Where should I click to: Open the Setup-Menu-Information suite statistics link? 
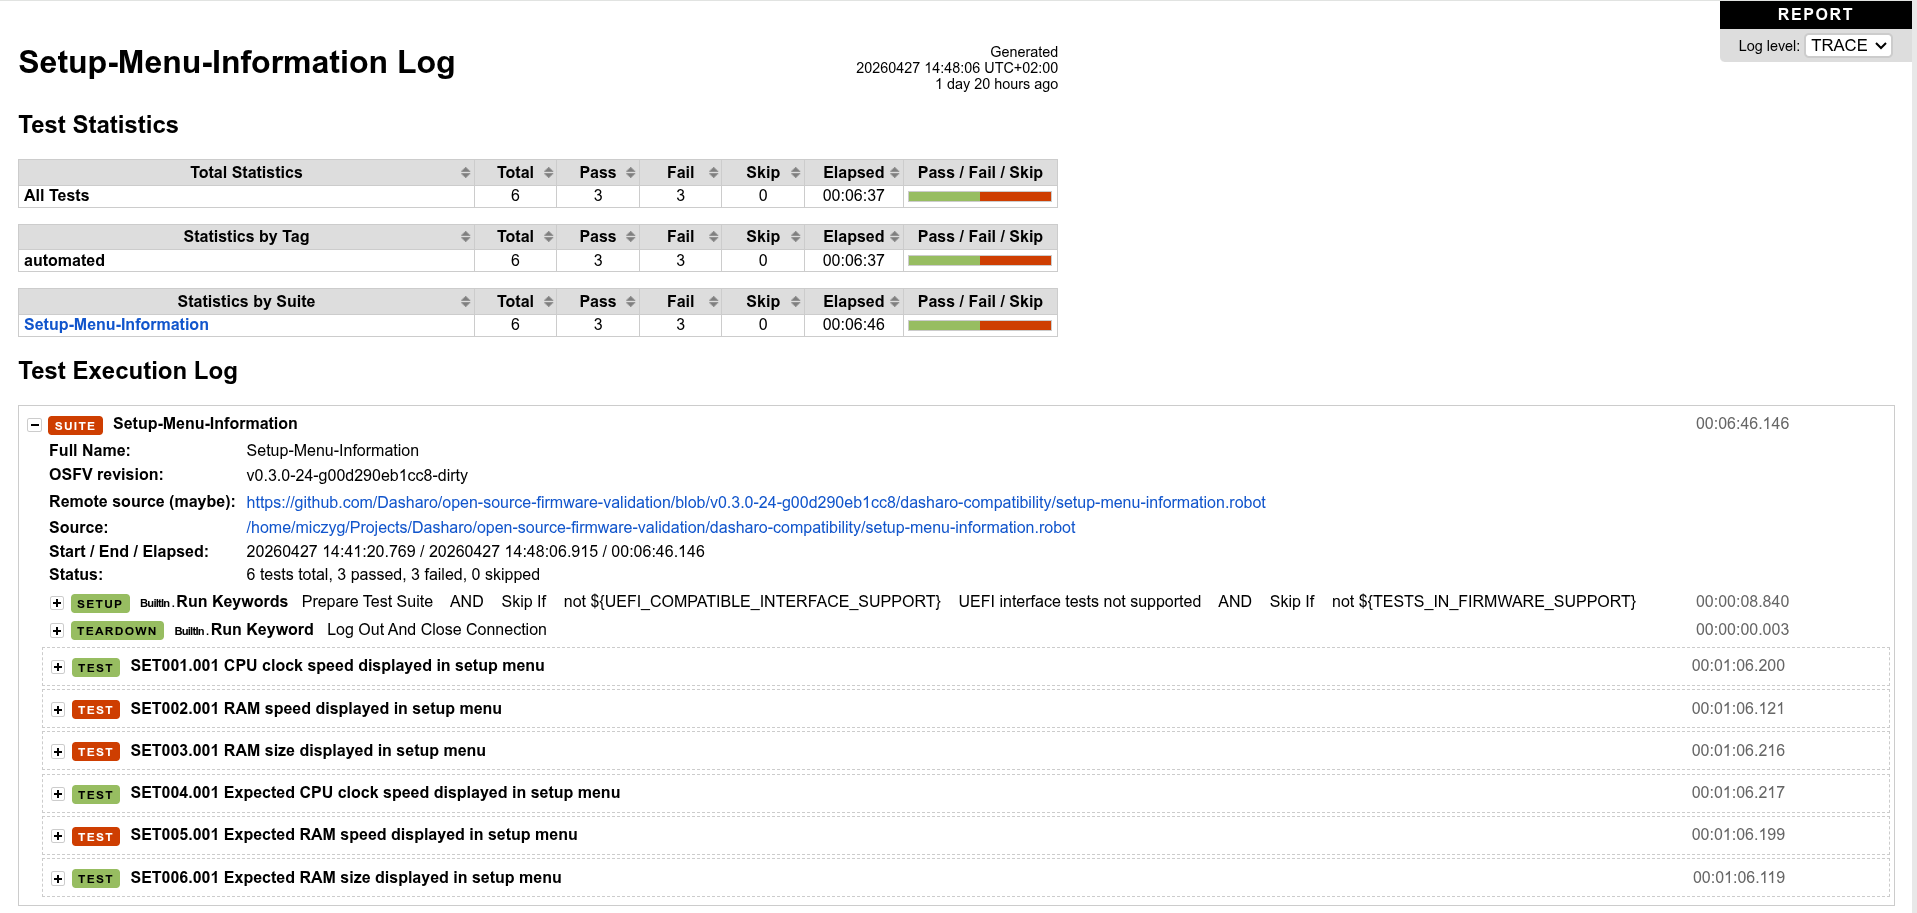115,324
